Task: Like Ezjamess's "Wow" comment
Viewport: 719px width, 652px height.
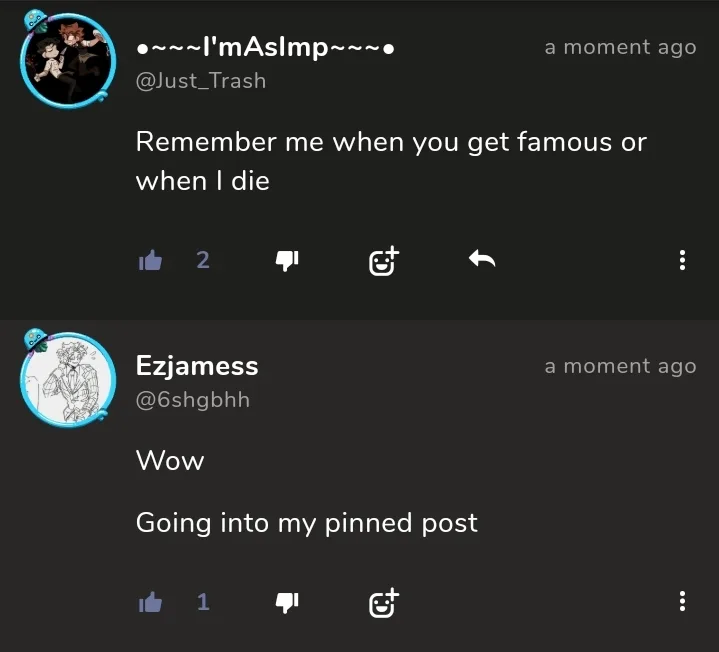Action: point(150,602)
